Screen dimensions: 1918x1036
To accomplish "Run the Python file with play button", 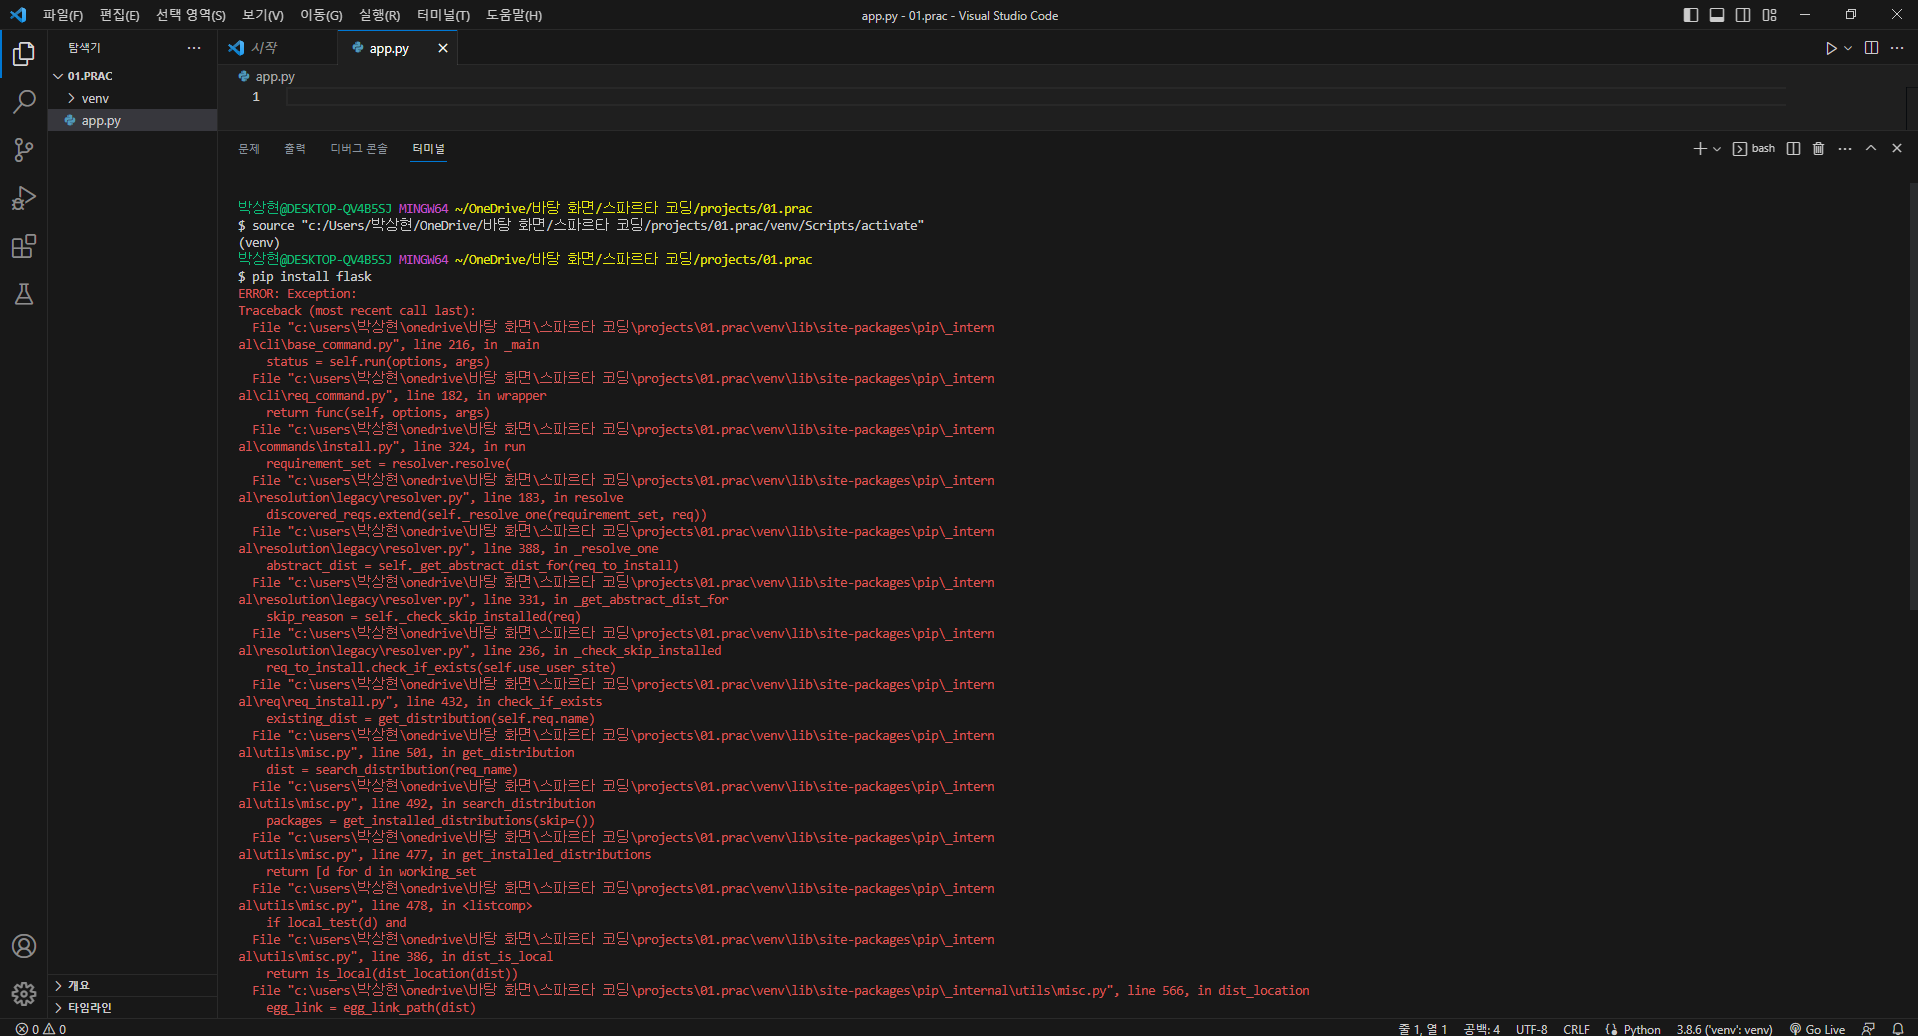I will click(x=1831, y=48).
